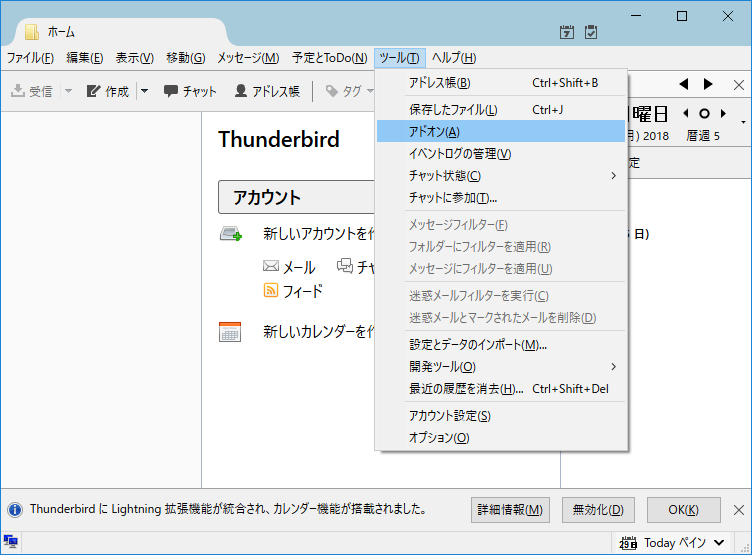
Task: Click the info icon in notification bar
Action: (15, 509)
